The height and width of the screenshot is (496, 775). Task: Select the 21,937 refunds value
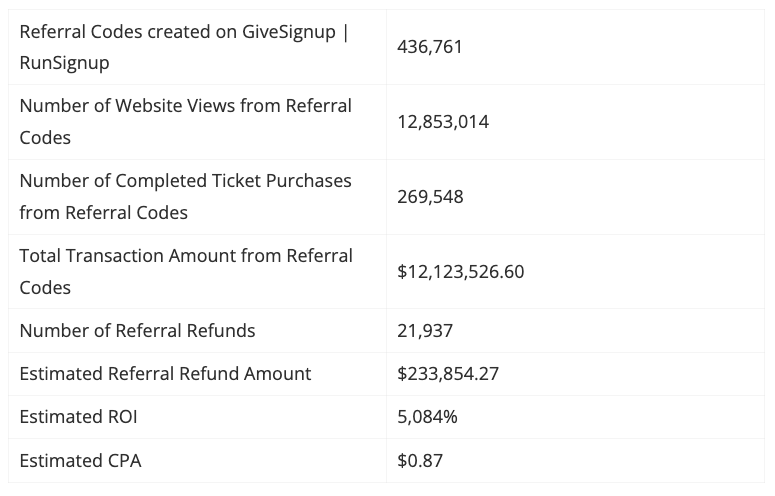coord(425,331)
